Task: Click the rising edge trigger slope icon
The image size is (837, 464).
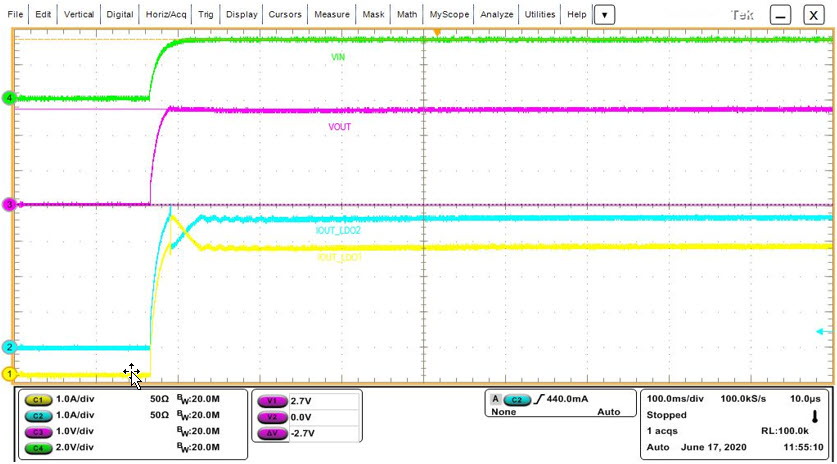Action: coord(539,399)
